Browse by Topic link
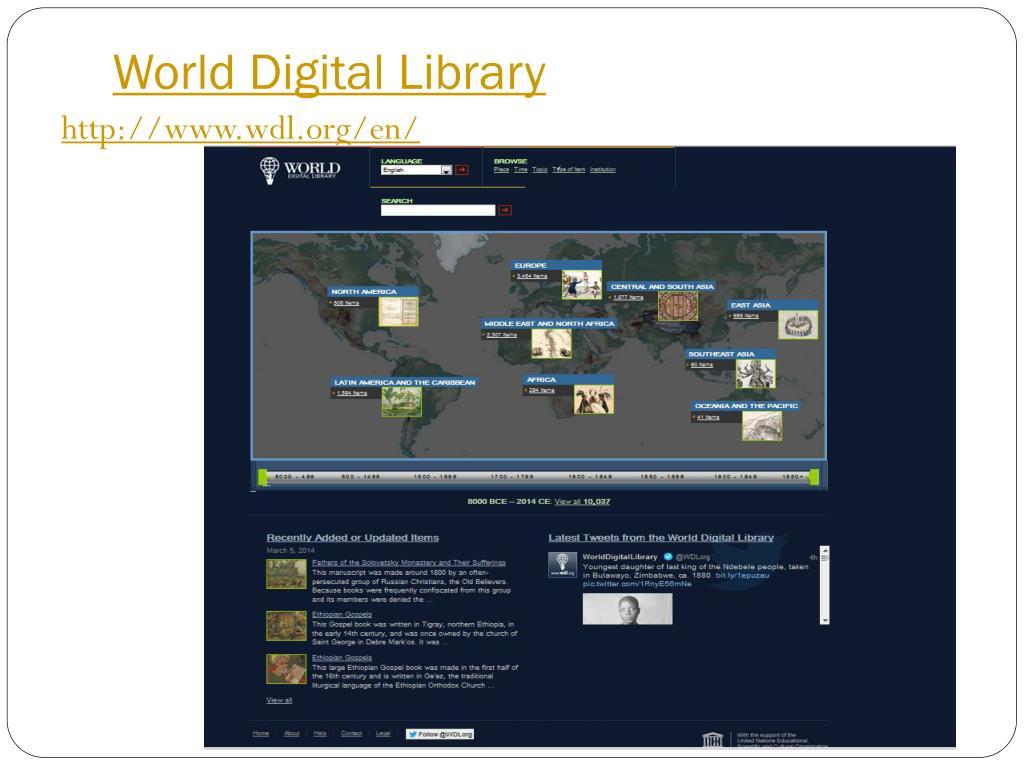The height and width of the screenshot is (768, 1024). [540, 170]
